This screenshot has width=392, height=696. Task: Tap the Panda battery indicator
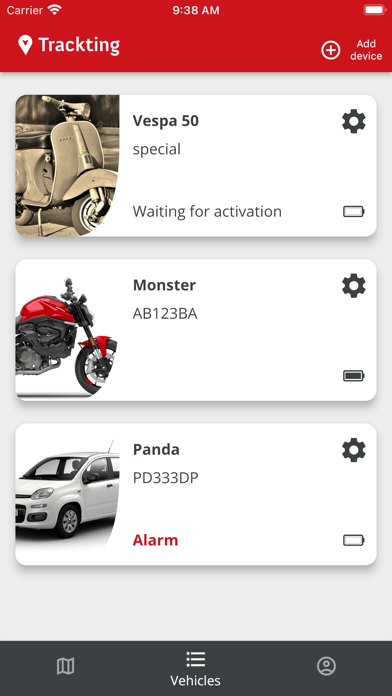point(354,540)
